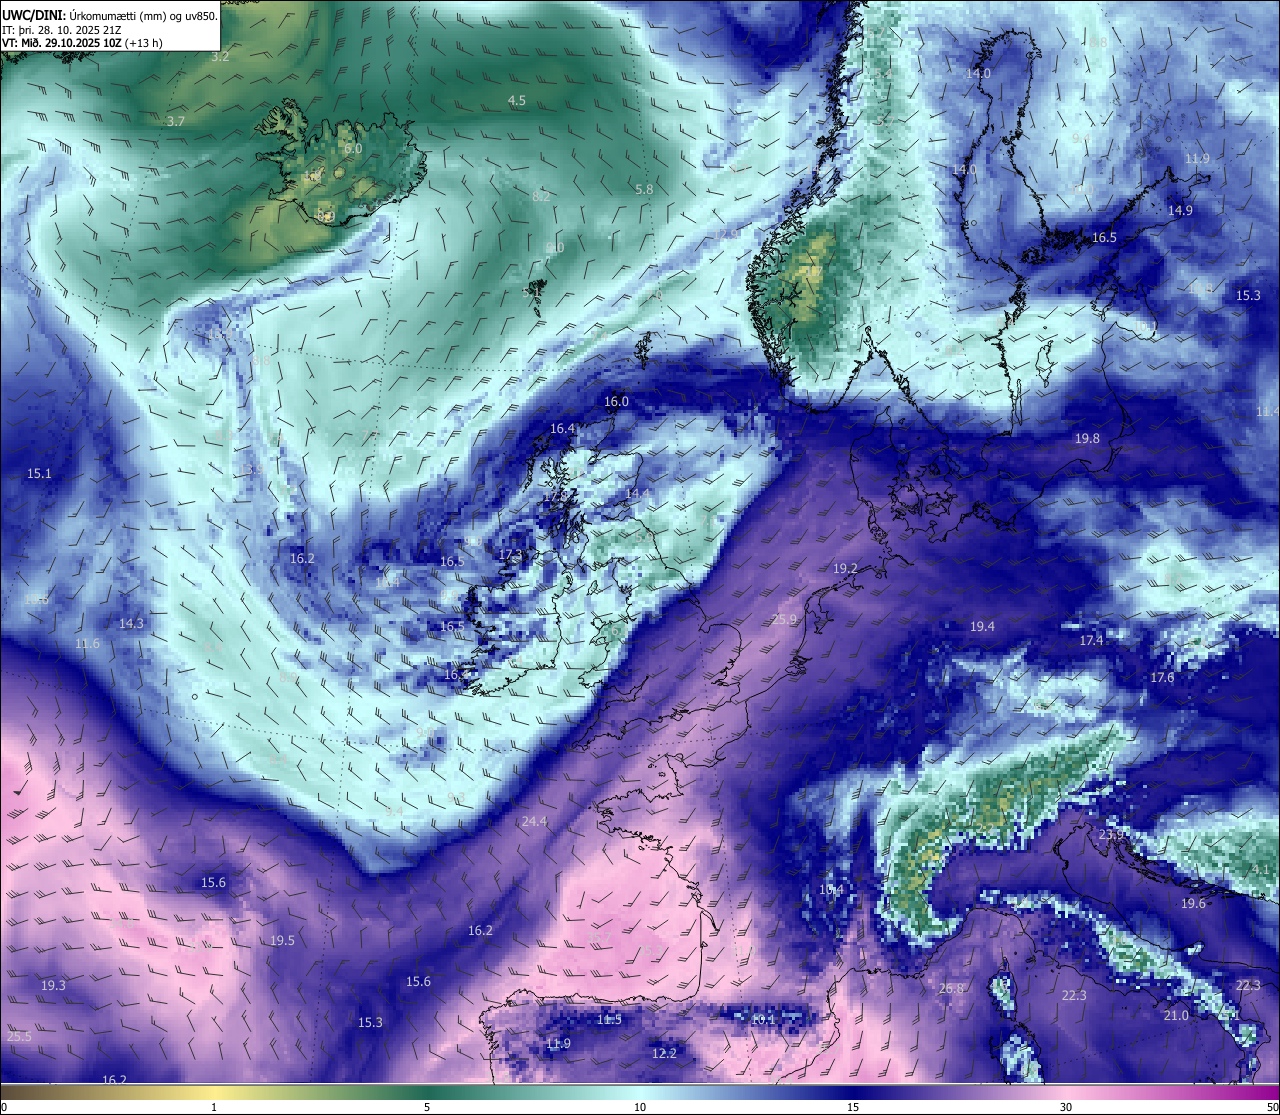Click the '10' tick on the color scale
This screenshot has width=1280, height=1115.
pyautogui.click(x=640, y=1106)
